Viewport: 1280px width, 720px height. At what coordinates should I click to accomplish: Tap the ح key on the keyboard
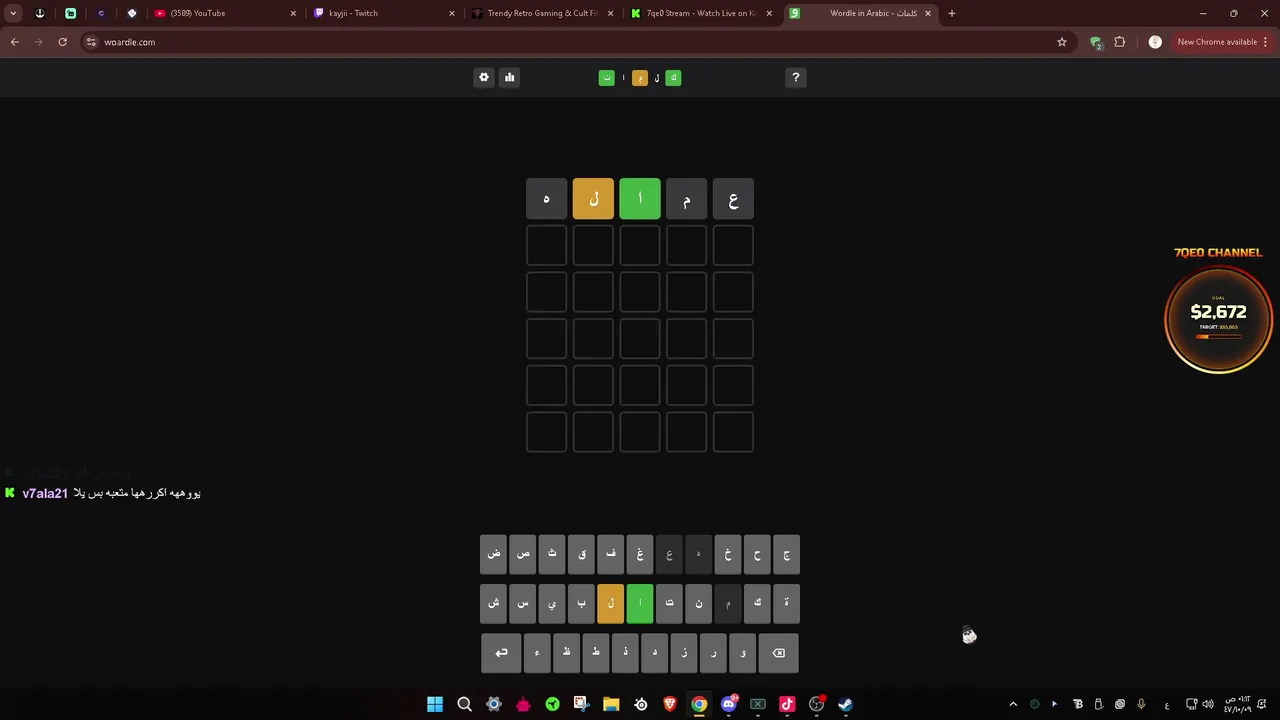point(757,554)
